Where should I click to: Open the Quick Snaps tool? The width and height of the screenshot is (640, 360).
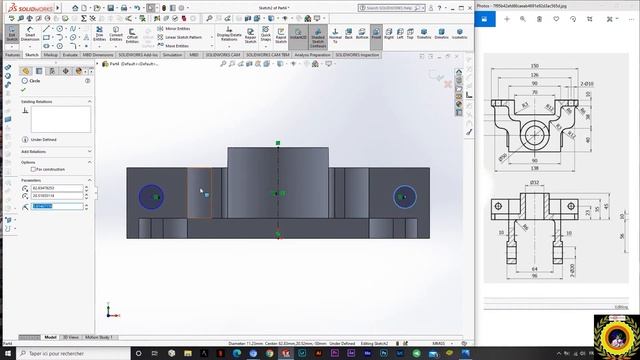click(265, 33)
